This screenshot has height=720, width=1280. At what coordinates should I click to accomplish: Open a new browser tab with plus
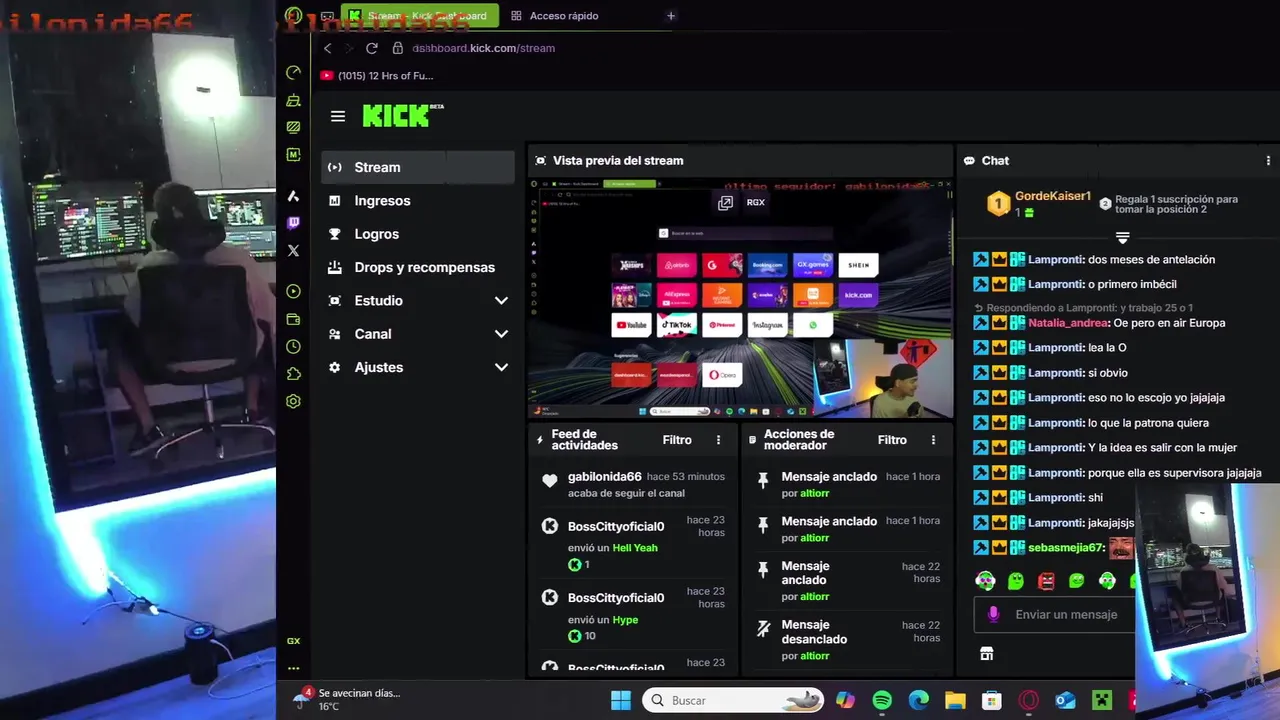tap(671, 16)
